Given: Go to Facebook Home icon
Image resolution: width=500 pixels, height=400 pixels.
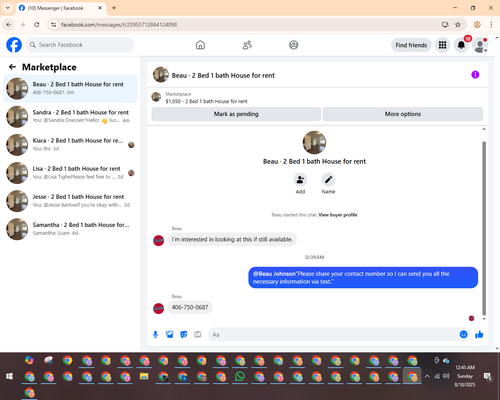Looking at the screenshot, I should pyautogui.click(x=200, y=45).
